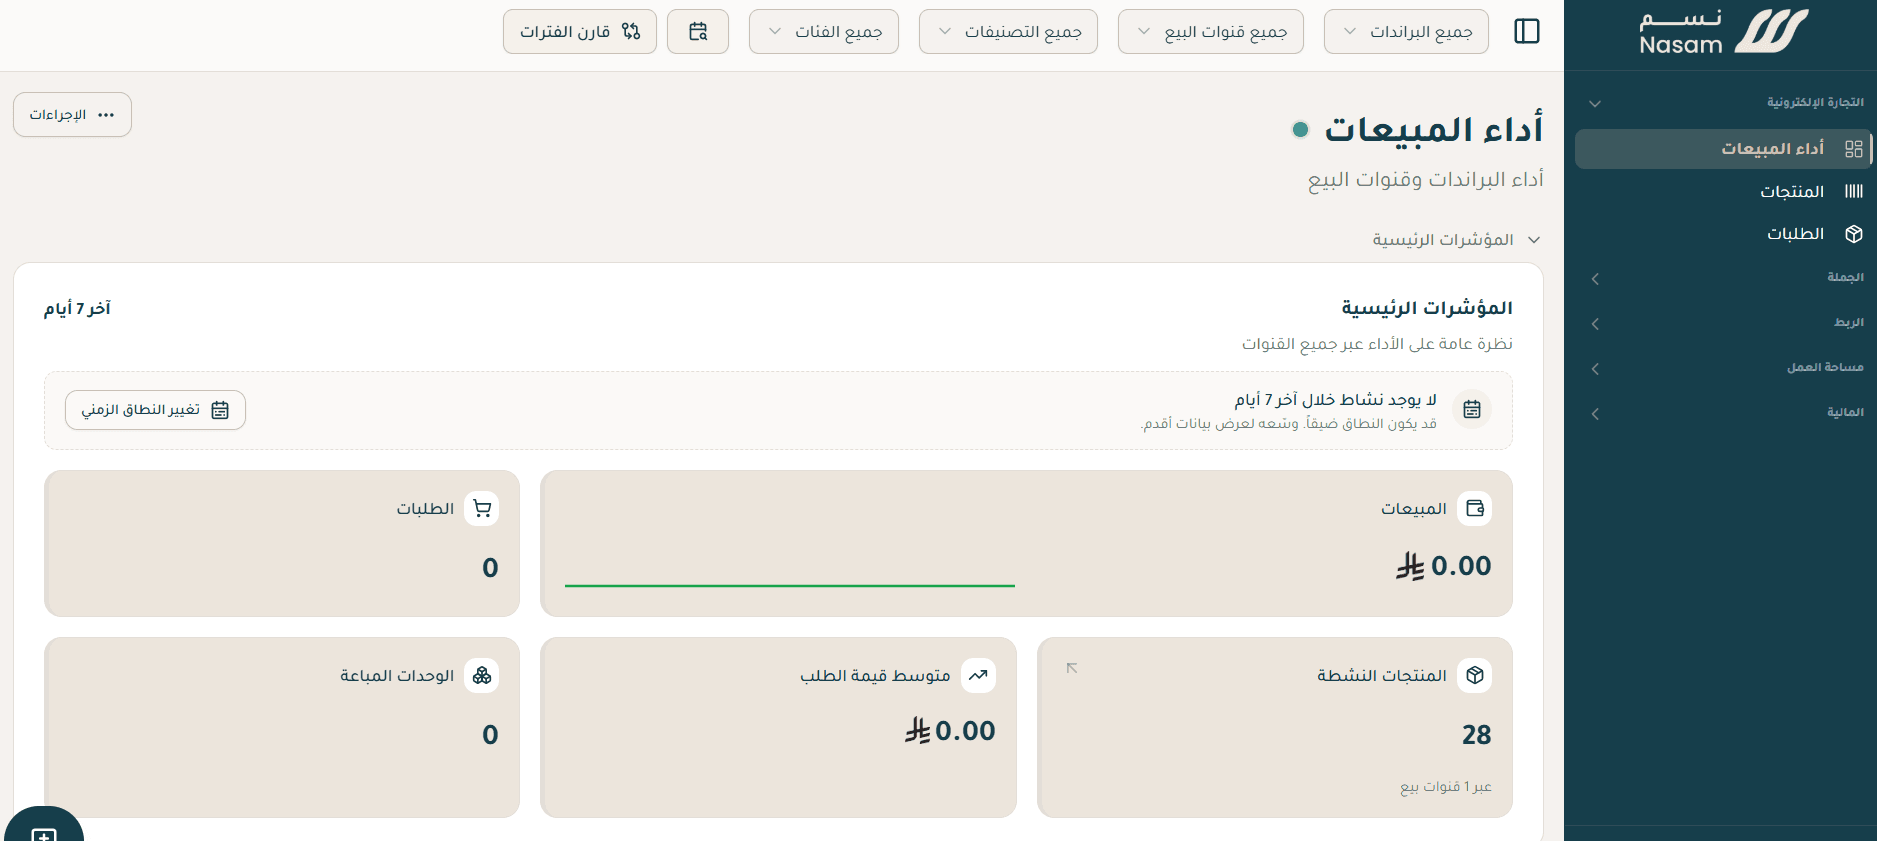This screenshot has width=1877, height=841.
Task: Click the box icon in المنتجات النشطة card
Action: 1474,675
